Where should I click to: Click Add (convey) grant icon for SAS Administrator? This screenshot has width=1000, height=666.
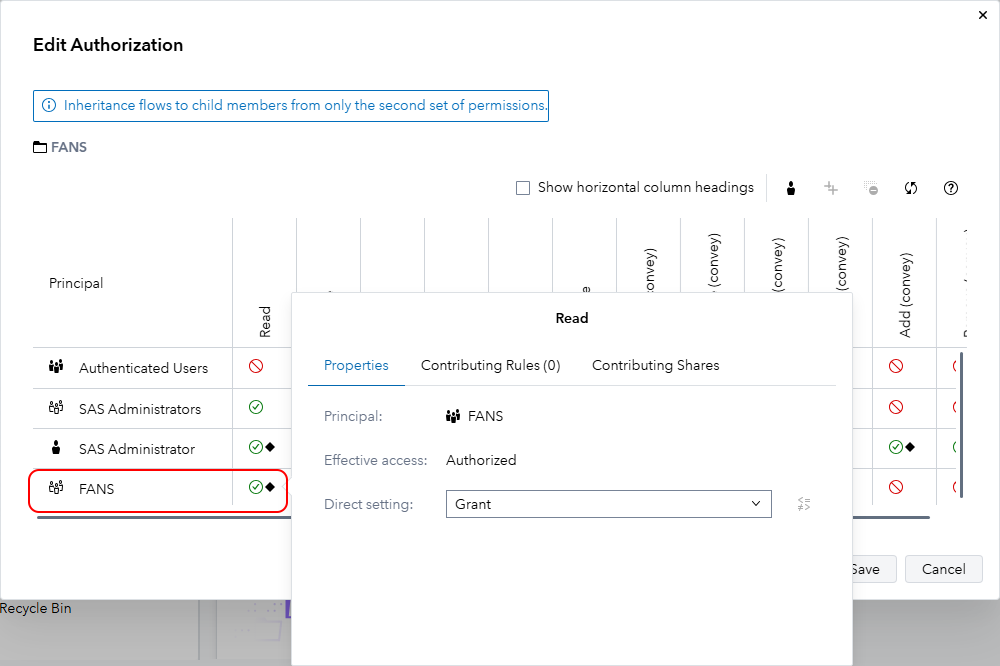[896, 447]
